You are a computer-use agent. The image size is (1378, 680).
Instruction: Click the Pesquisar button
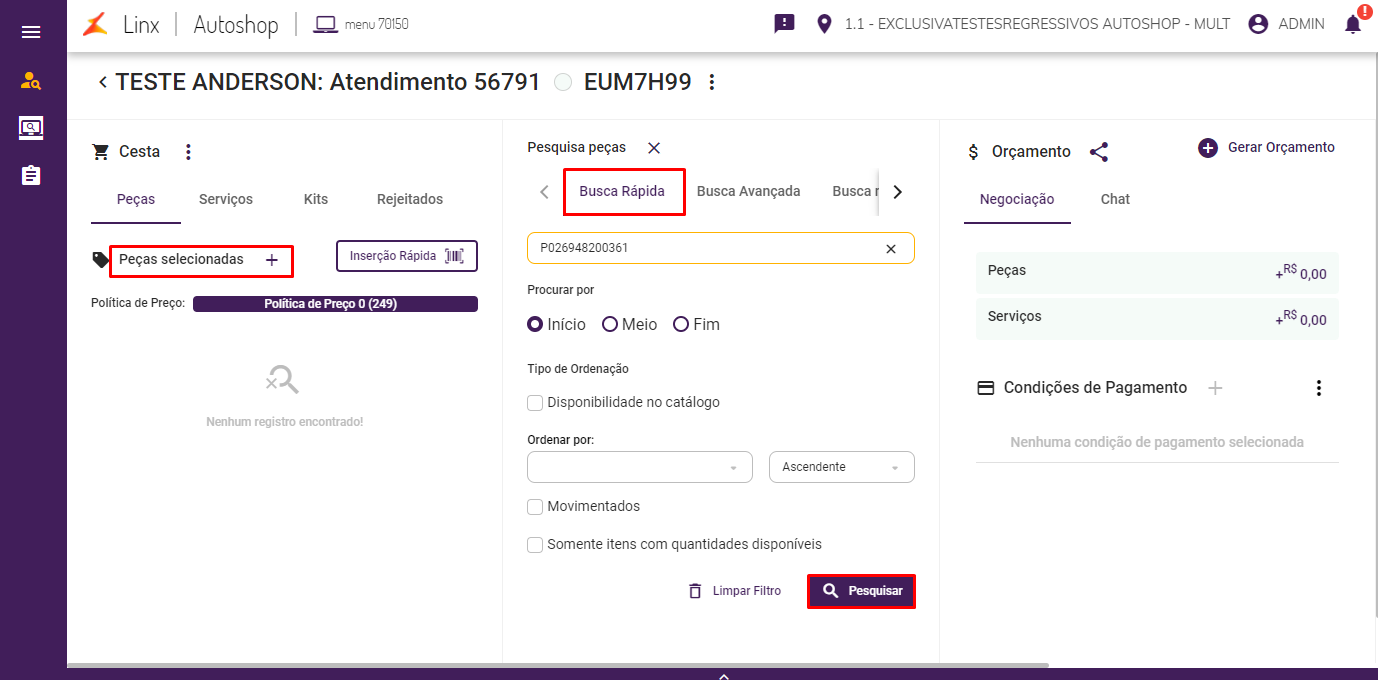(x=861, y=591)
